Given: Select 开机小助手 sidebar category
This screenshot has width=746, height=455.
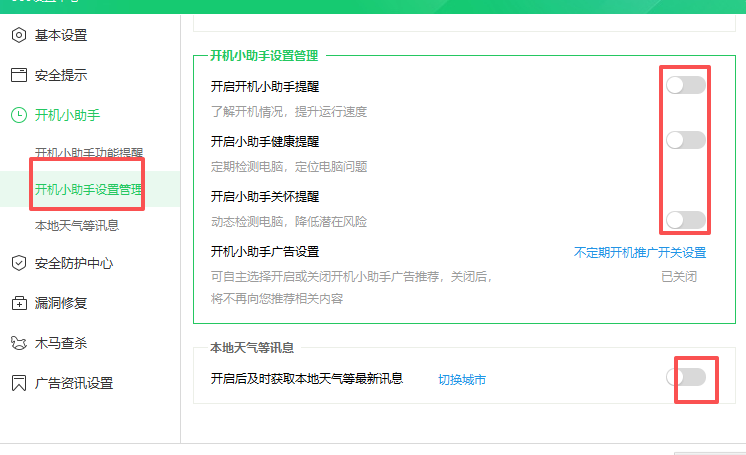Looking at the screenshot, I should [x=68, y=115].
